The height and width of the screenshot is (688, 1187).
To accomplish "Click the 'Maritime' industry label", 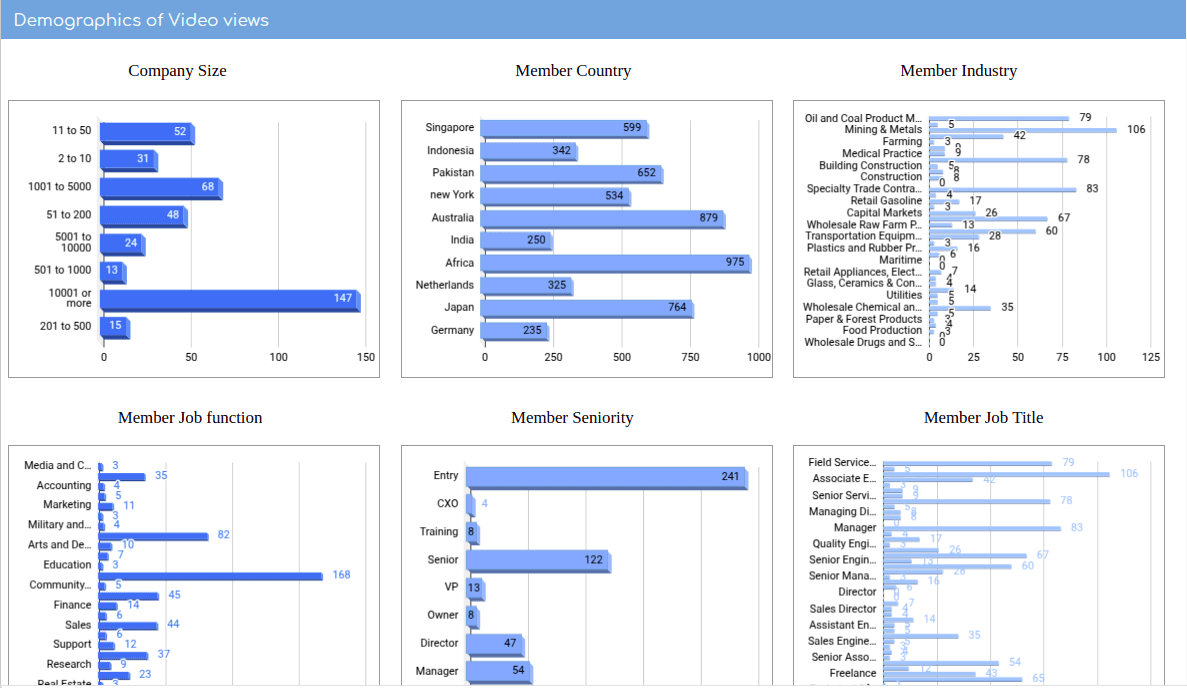I will [x=900, y=260].
